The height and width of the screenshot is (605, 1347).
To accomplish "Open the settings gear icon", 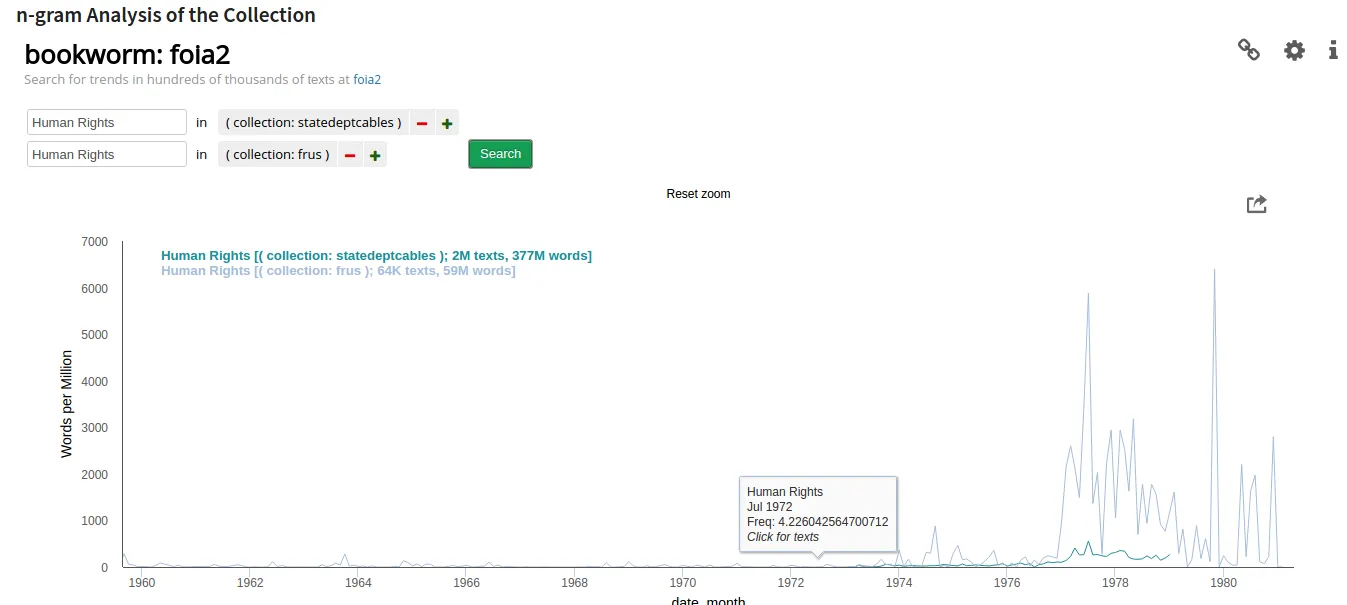I will point(1294,50).
